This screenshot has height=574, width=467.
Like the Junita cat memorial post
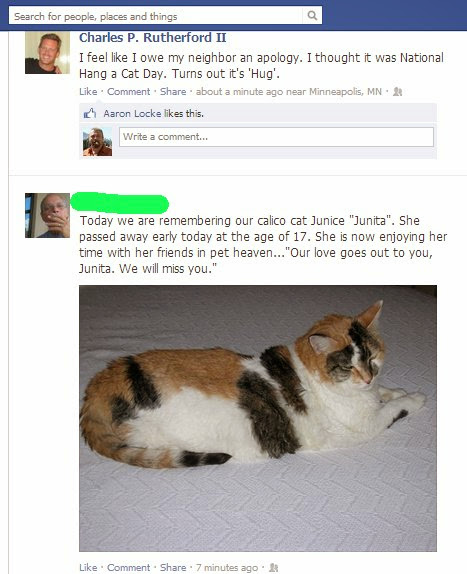[x=88, y=567]
